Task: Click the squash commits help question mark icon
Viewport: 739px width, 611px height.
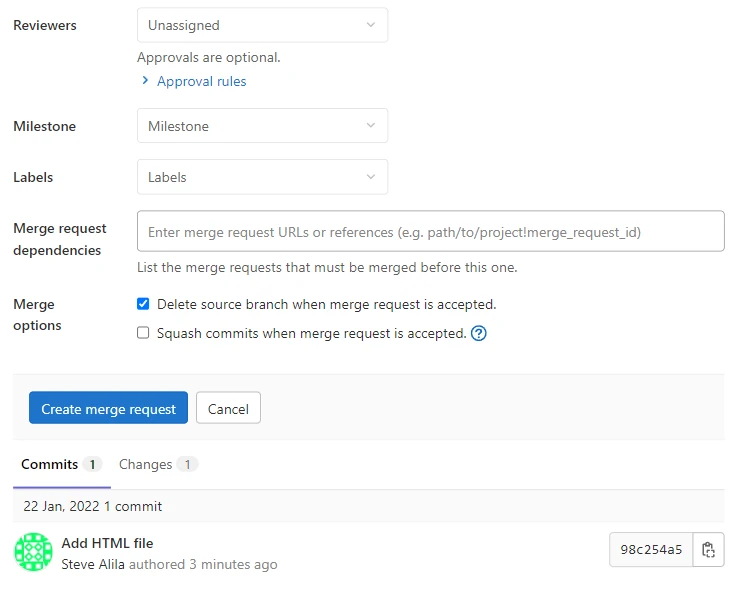Action: click(x=479, y=334)
